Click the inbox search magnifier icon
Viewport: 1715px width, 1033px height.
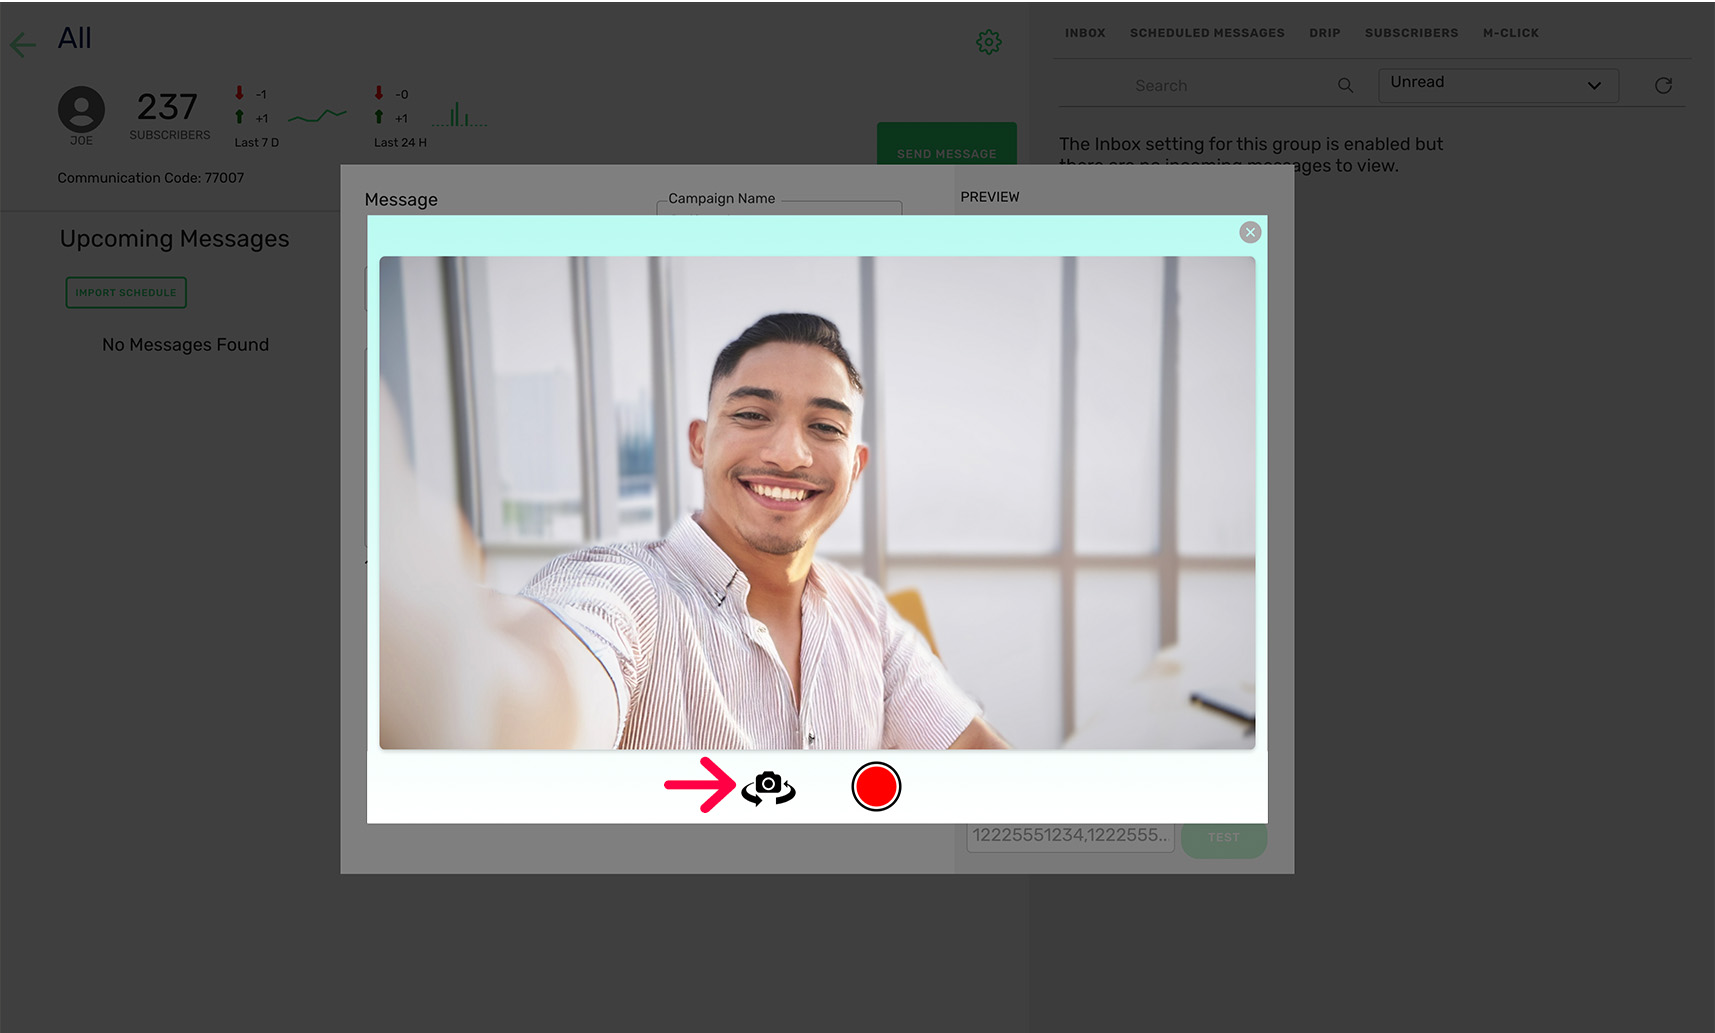(x=1345, y=86)
